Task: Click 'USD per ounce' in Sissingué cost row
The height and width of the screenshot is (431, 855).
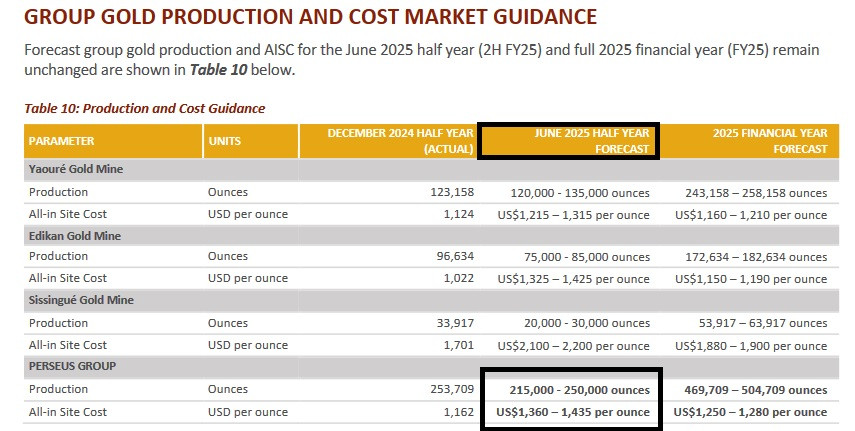Action: pyautogui.click(x=248, y=345)
